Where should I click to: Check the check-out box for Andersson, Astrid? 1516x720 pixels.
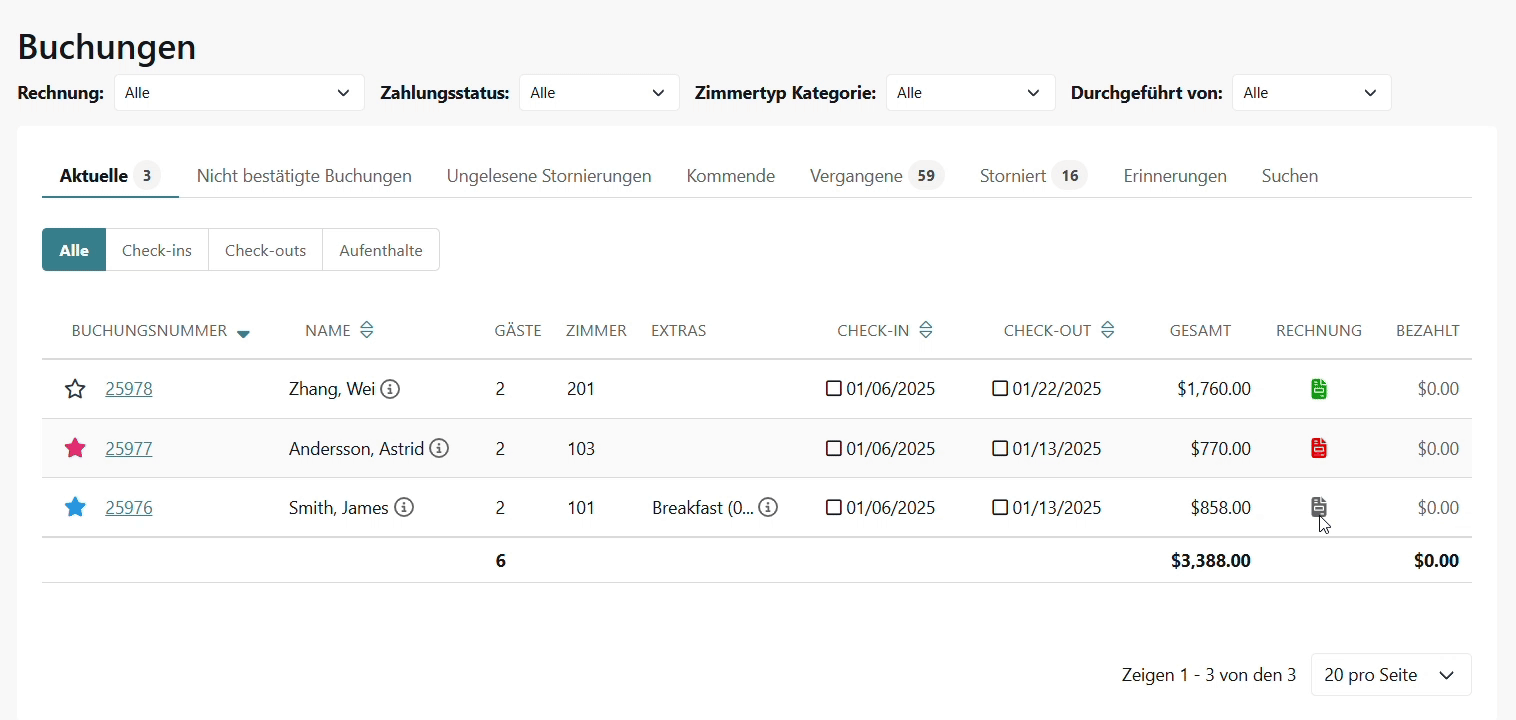pos(1000,448)
